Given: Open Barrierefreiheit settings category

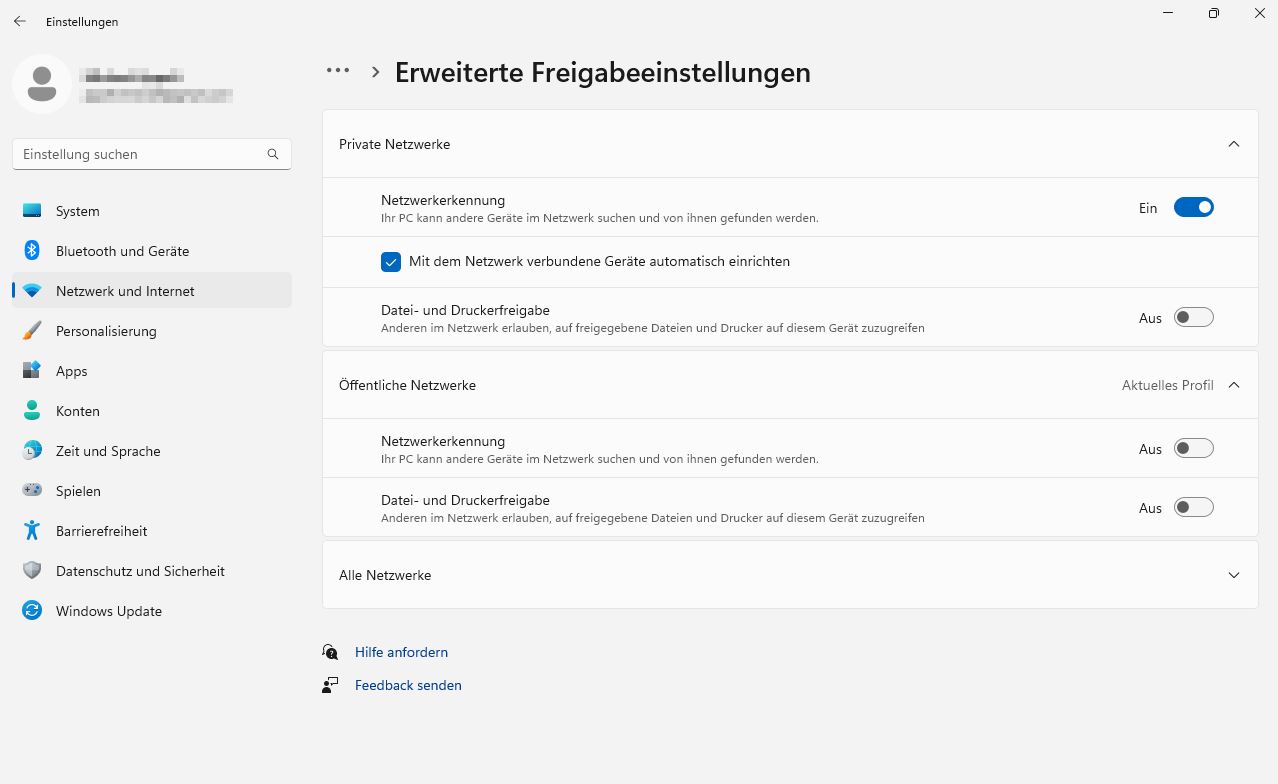Looking at the screenshot, I should 102,531.
